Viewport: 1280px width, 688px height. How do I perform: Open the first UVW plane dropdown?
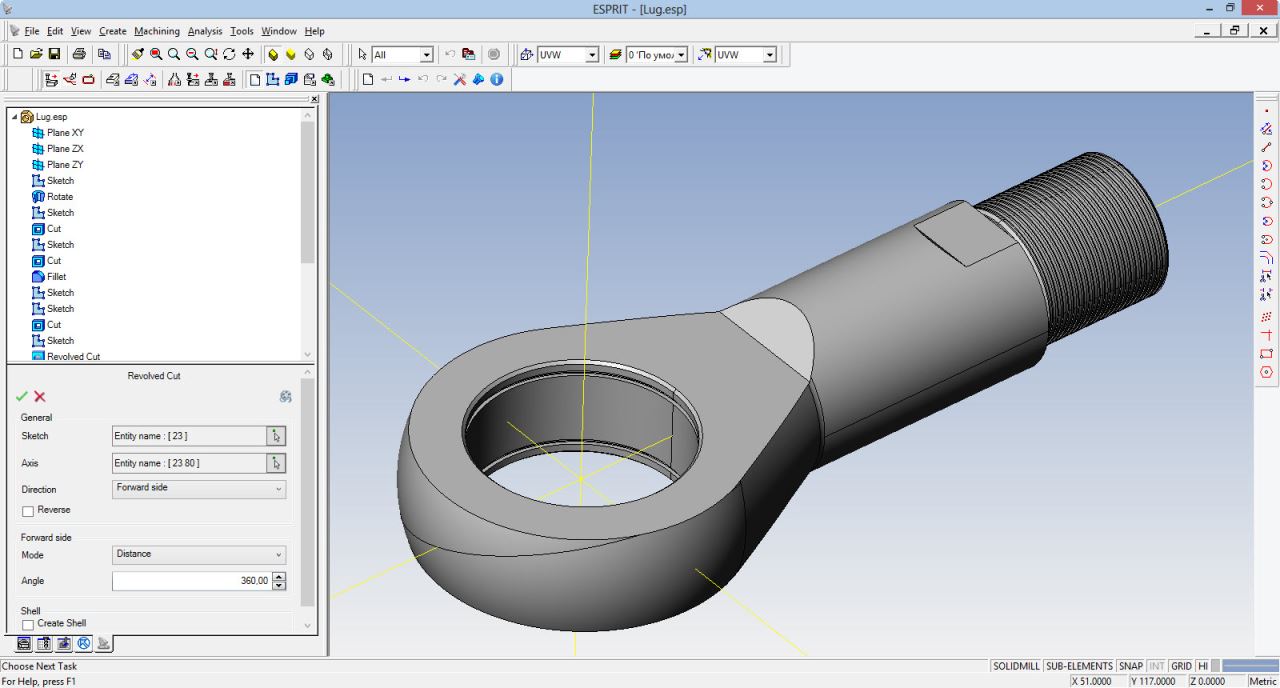pyautogui.click(x=591, y=55)
